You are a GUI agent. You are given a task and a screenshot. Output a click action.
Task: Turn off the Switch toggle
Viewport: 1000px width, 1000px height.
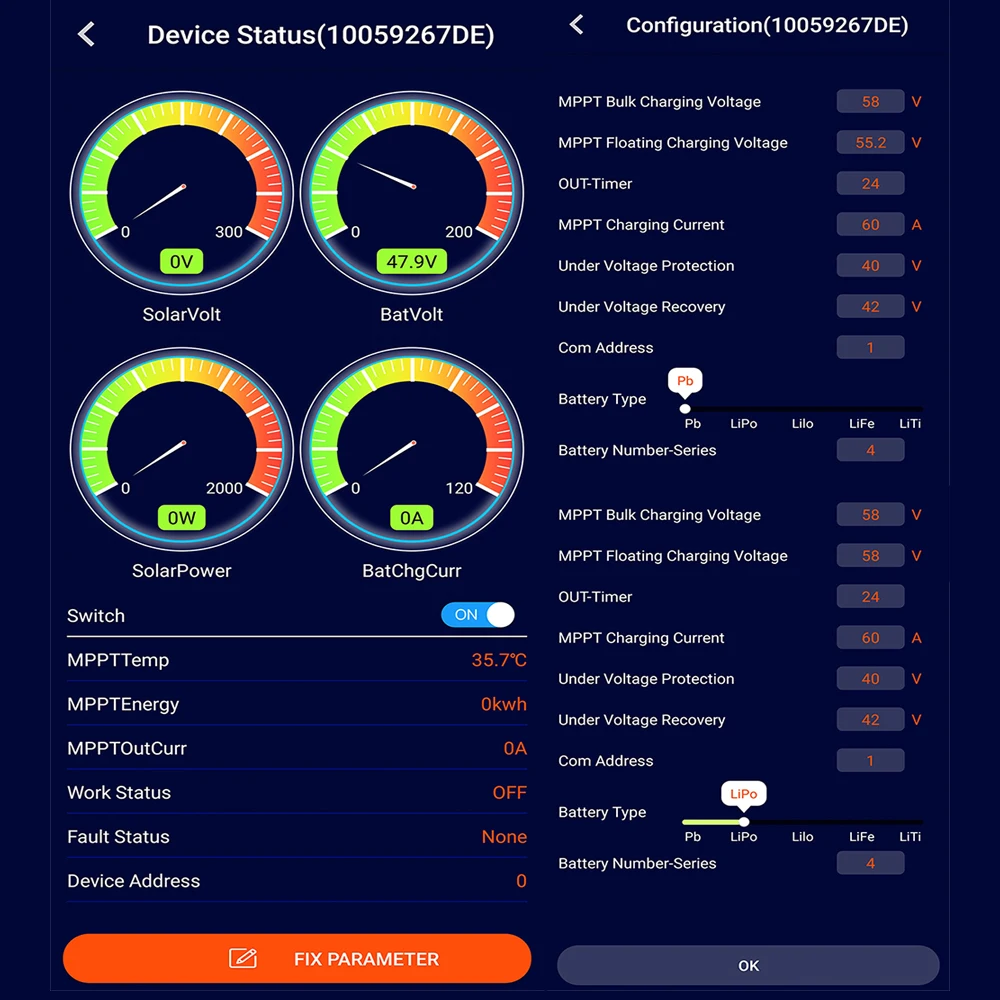478,615
